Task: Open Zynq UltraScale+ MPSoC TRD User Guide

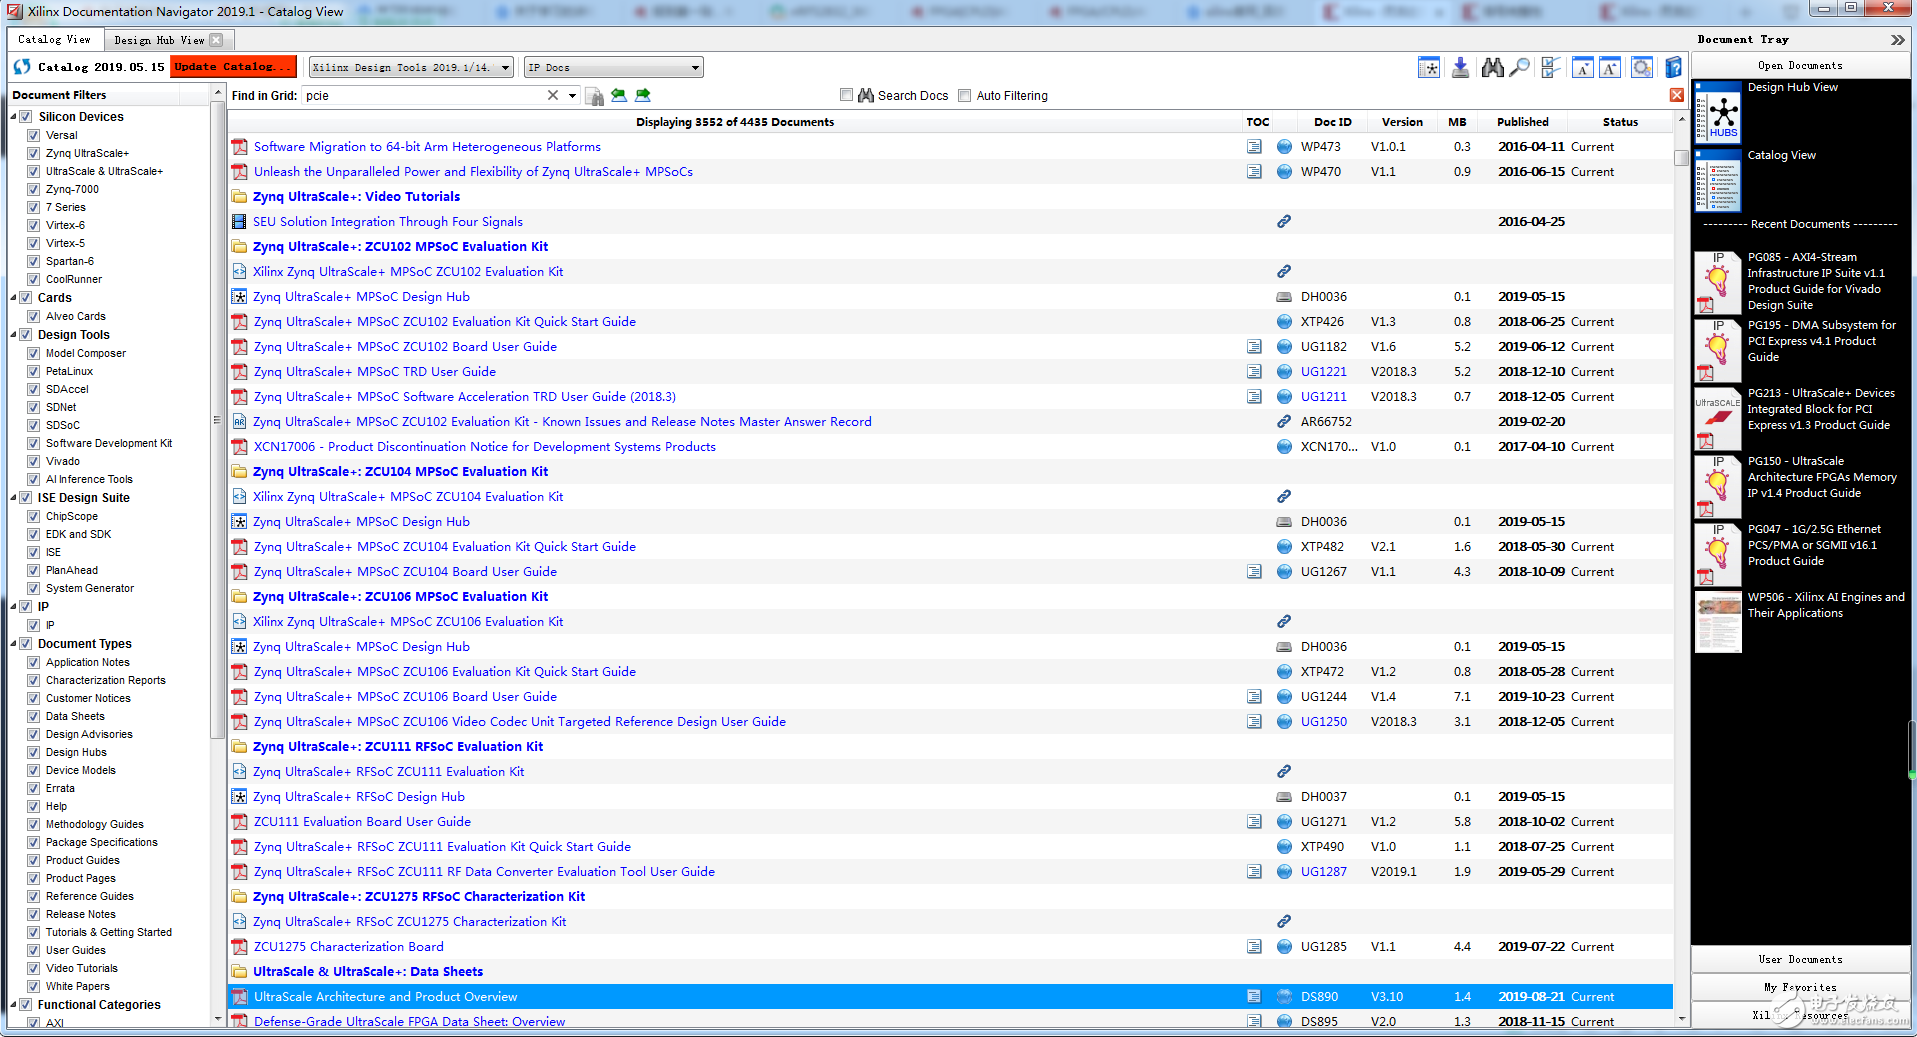Action: [x=374, y=372]
